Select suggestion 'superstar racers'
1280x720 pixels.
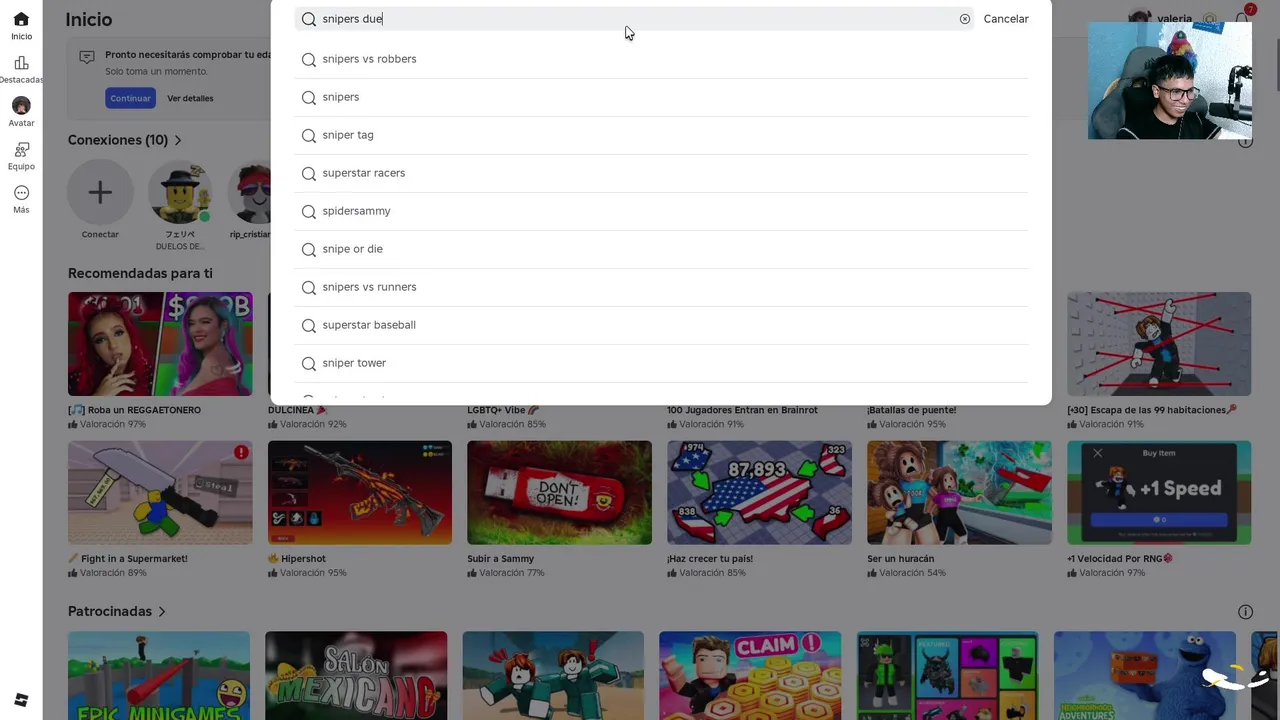pyautogui.click(x=661, y=173)
